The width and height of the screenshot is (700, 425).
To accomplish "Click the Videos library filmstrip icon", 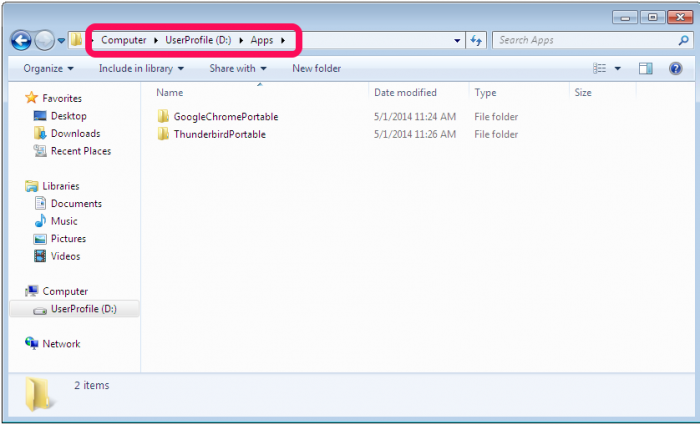I will tap(40, 256).
